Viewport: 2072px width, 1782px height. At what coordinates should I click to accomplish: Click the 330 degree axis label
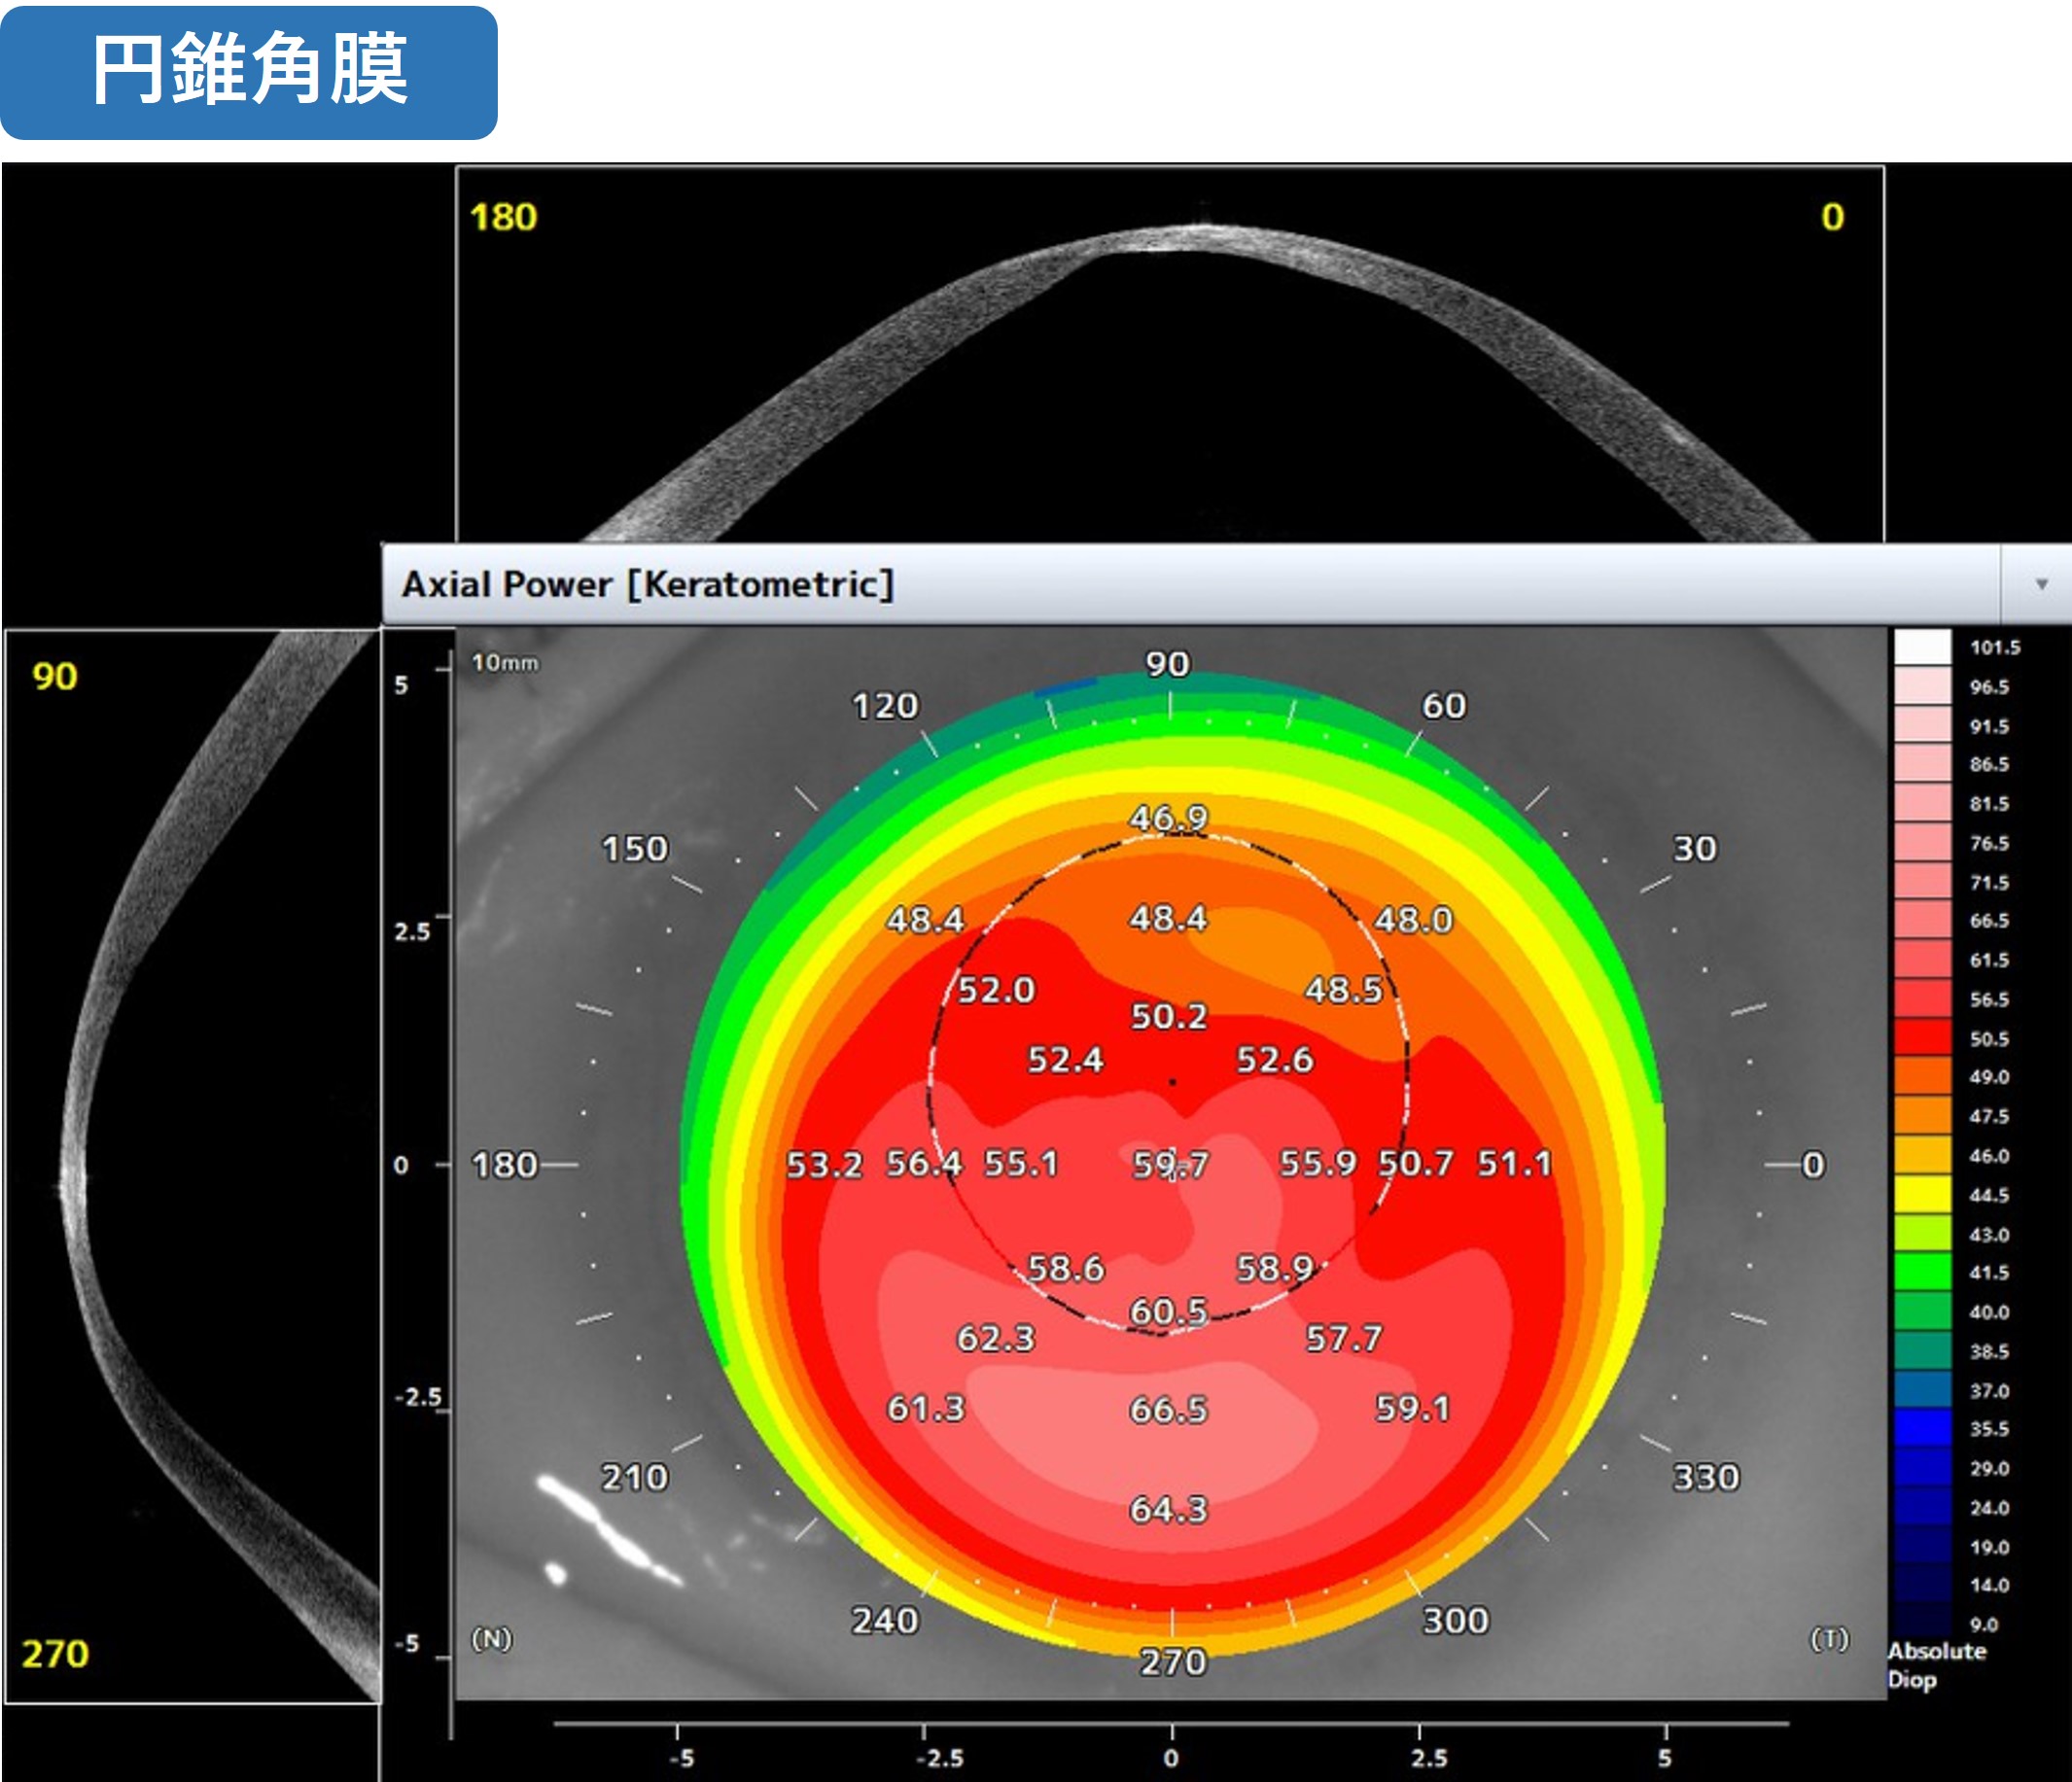(x=1706, y=1477)
